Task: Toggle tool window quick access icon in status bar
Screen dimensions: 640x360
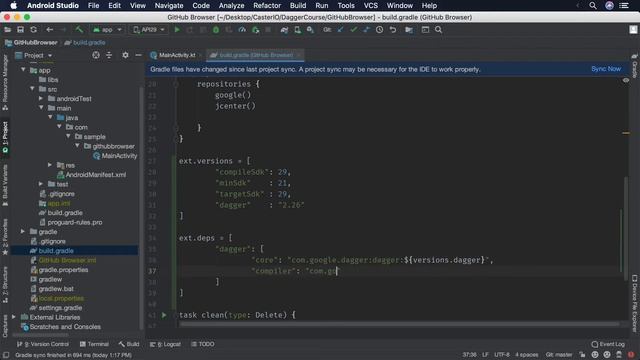Action: (6, 355)
